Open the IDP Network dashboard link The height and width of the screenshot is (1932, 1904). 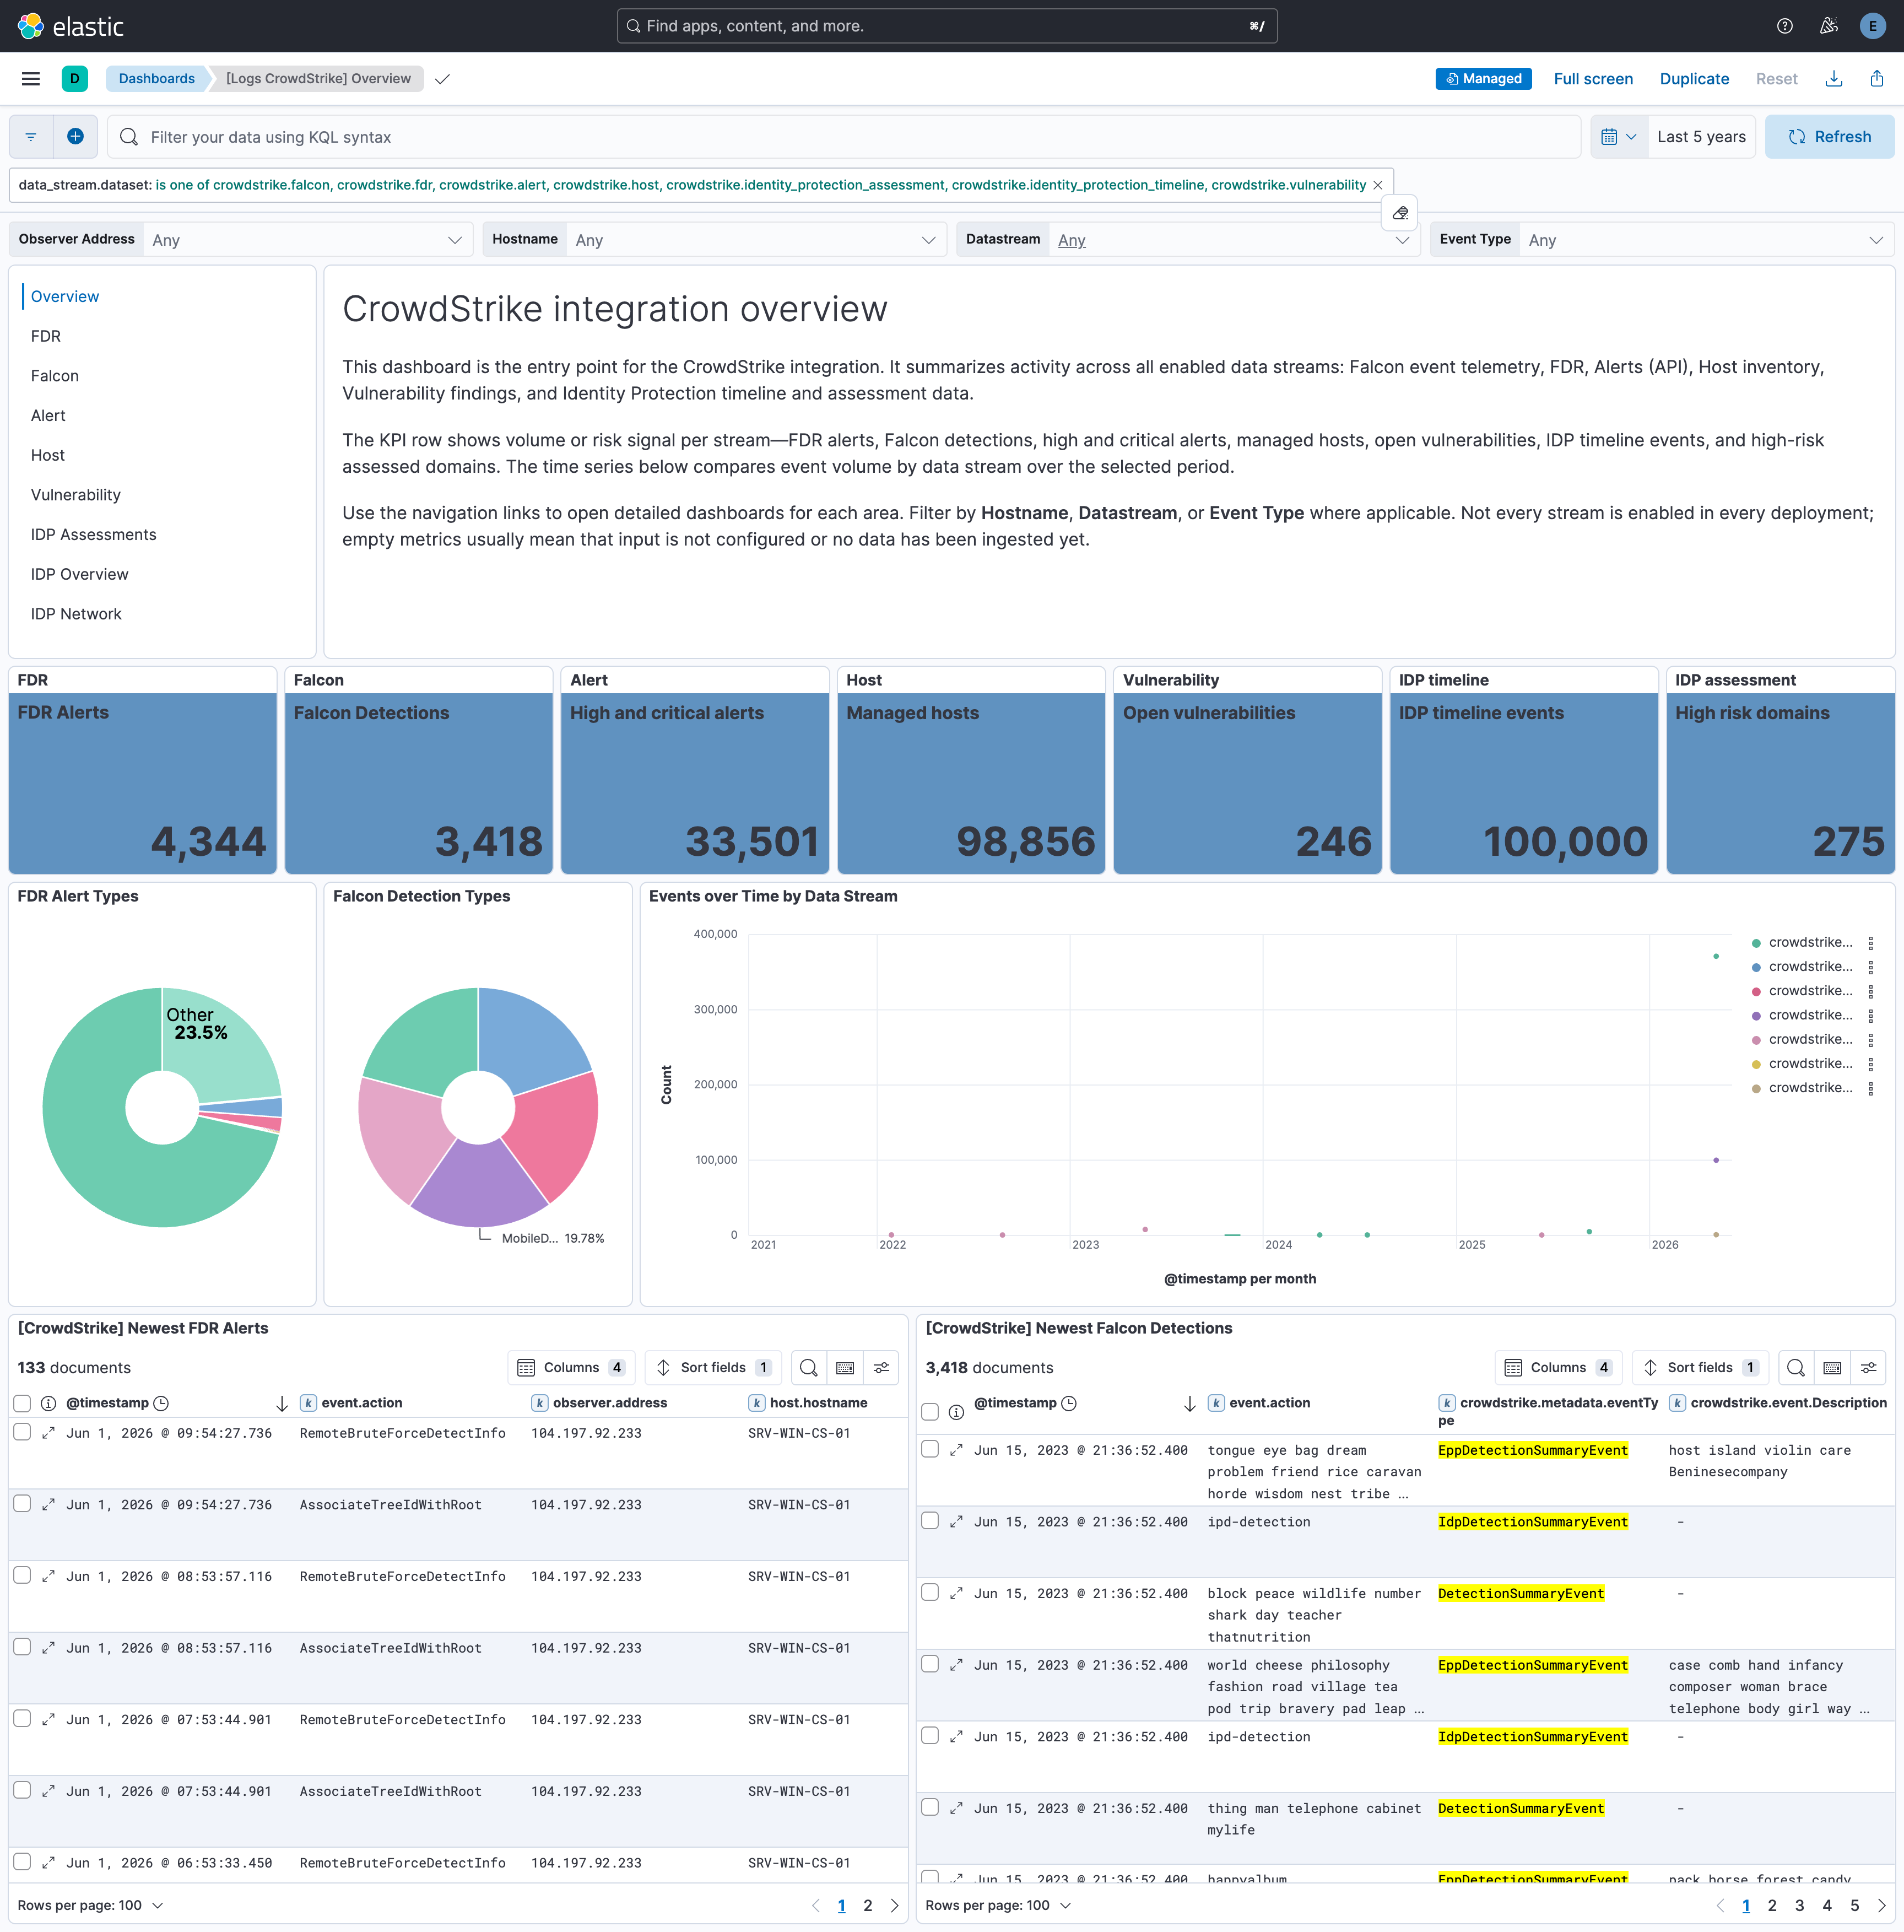coord(76,614)
